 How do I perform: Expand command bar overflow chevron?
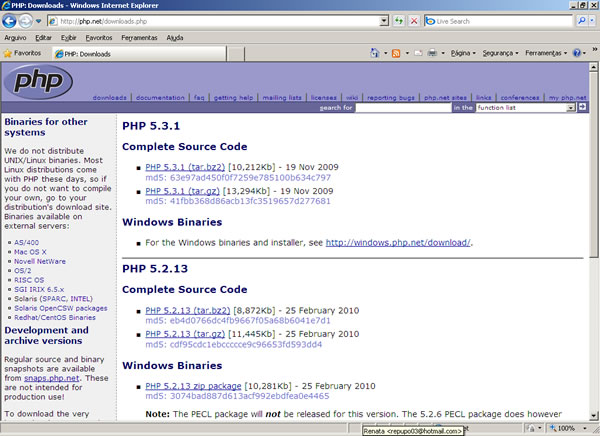pyautogui.click(x=595, y=49)
